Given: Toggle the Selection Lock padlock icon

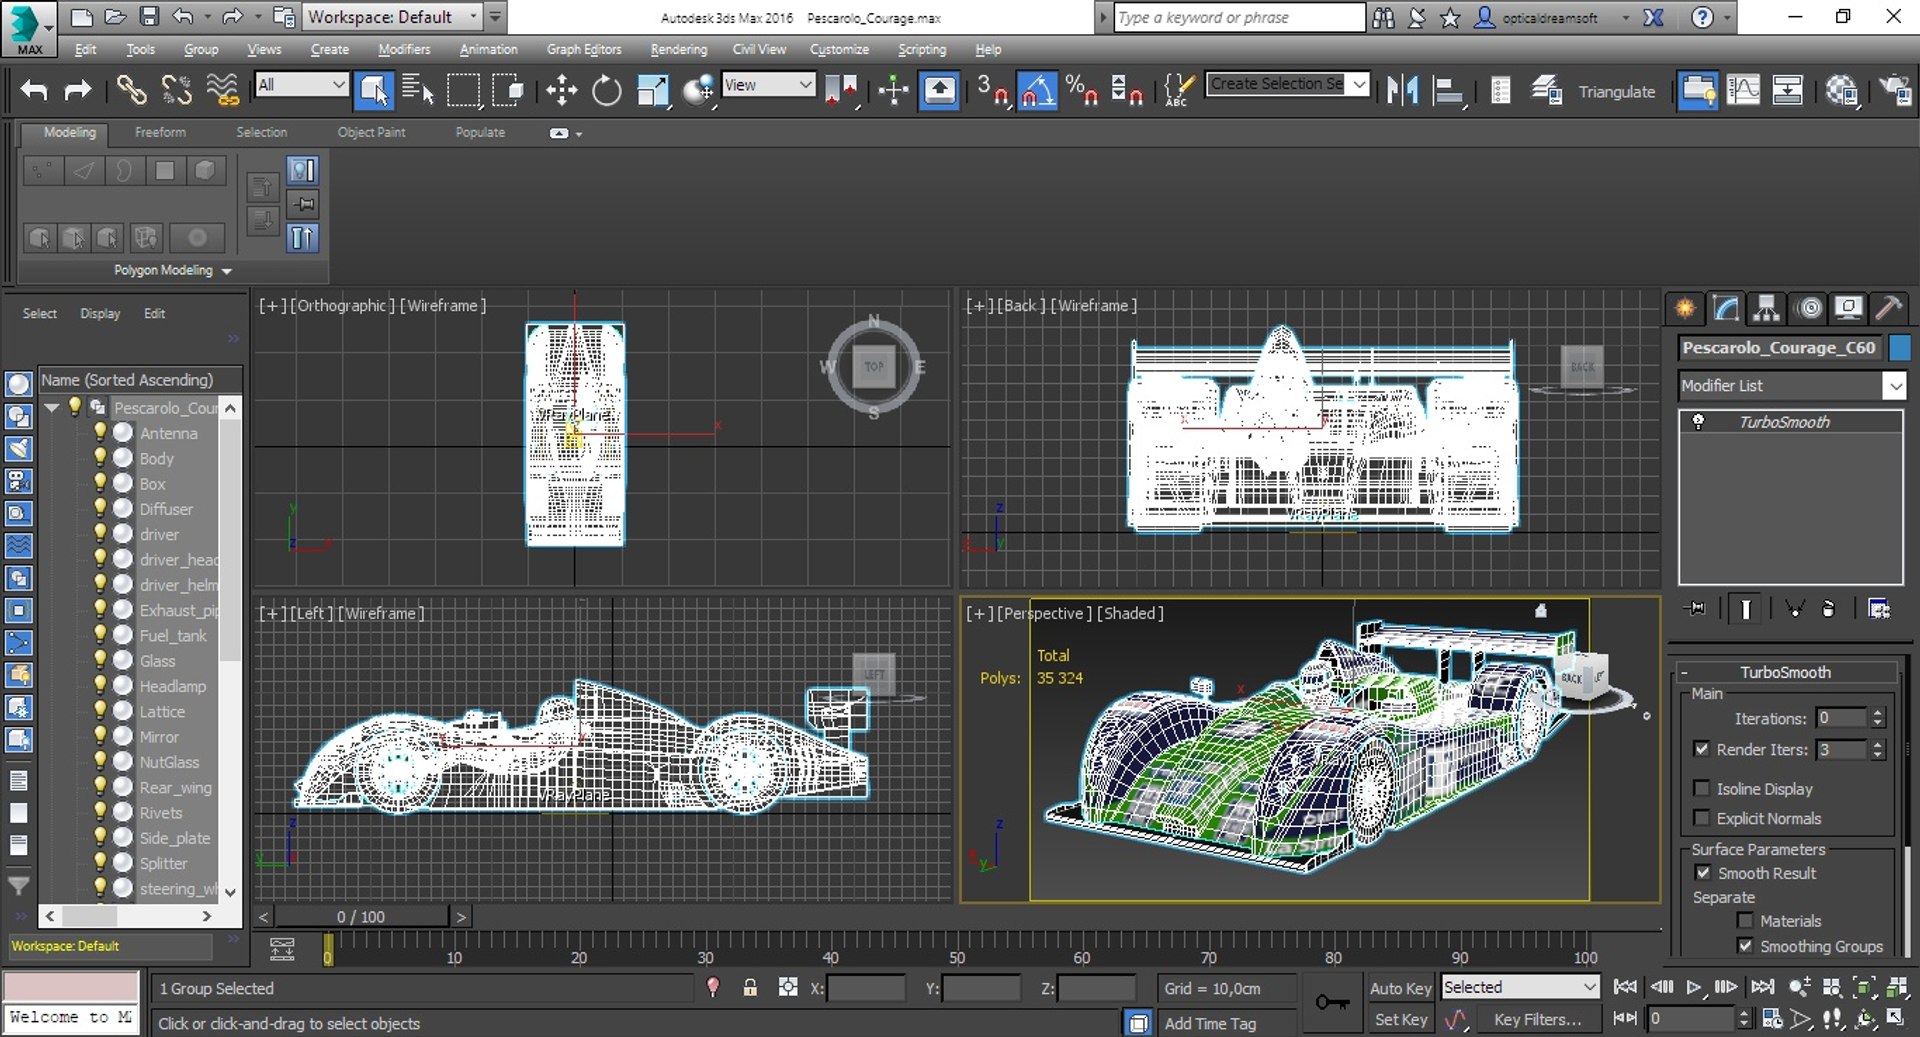Looking at the screenshot, I should [750, 988].
